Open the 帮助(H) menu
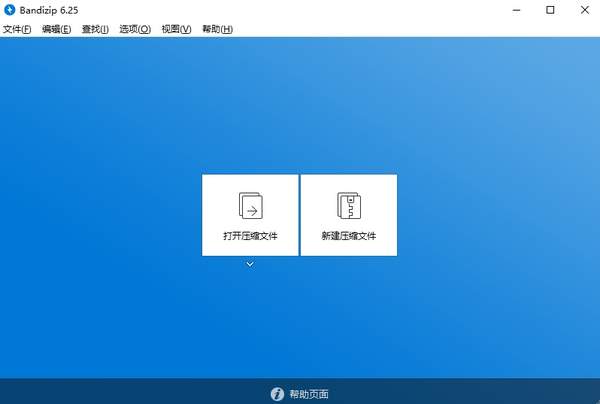 click(217, 29)
